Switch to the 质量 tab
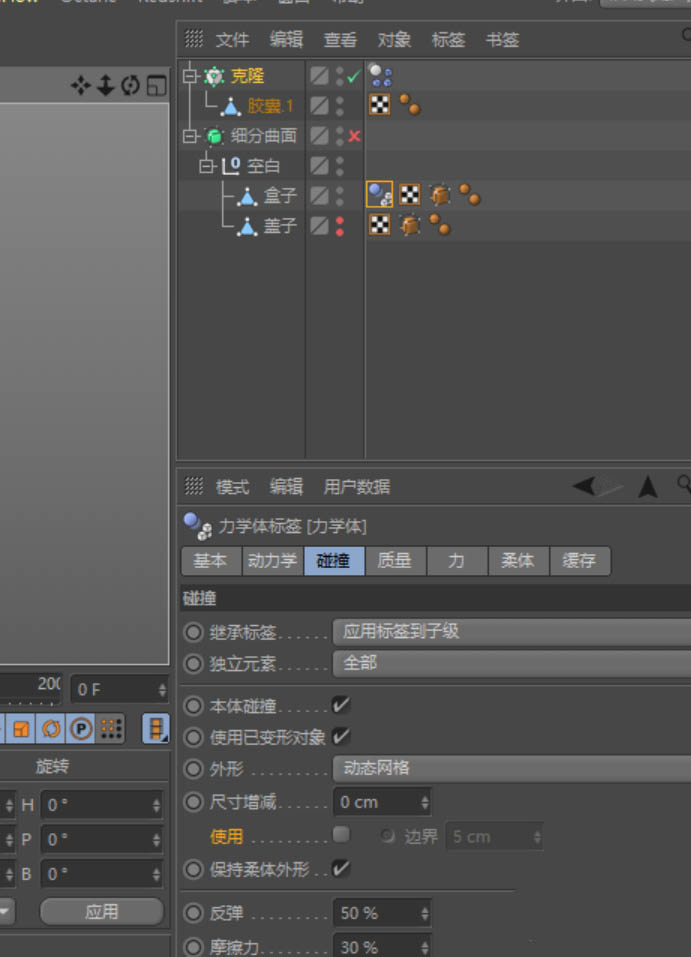The height and width of the screenshot is (957, 691). (395, 560)
